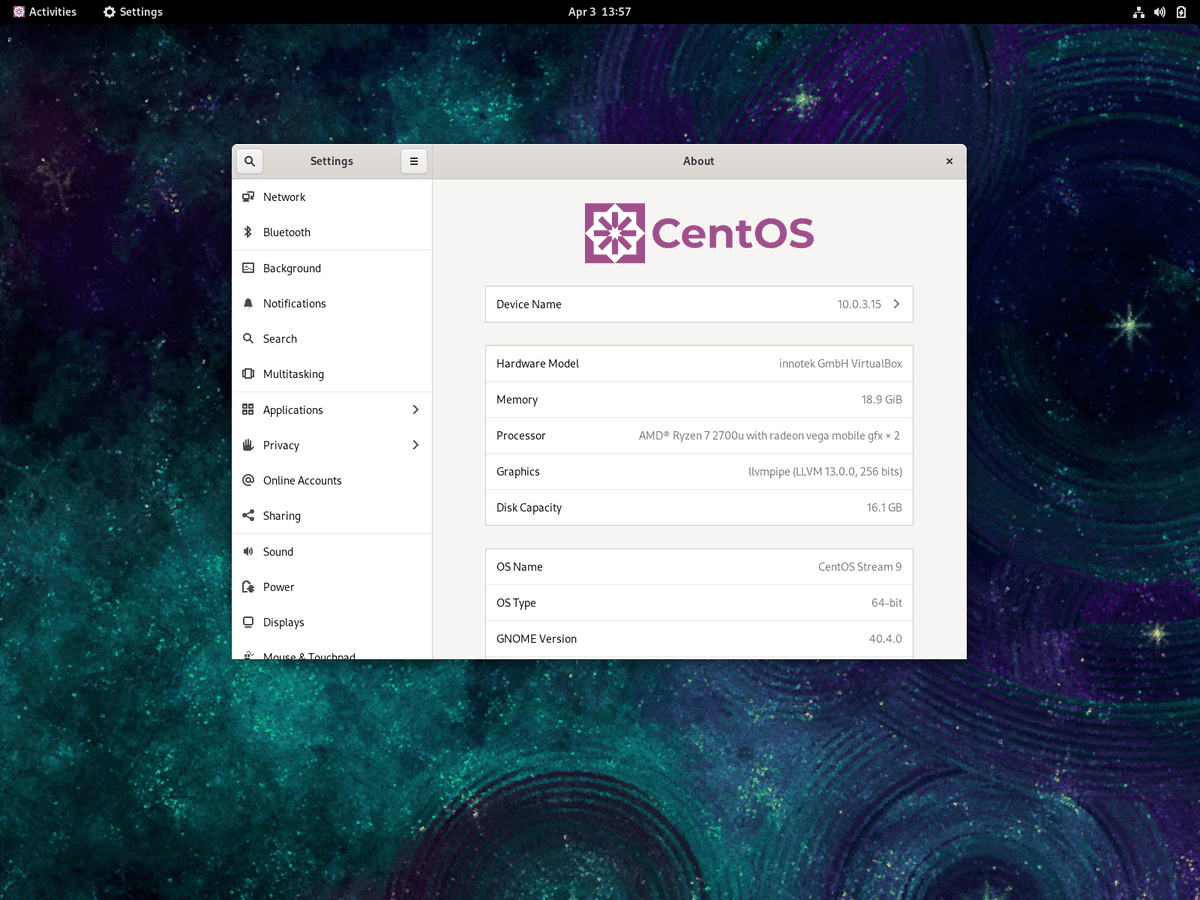1200x900 pixels.
Task: Open the network status icon in top bar
Action: [x=1138, y=12]
